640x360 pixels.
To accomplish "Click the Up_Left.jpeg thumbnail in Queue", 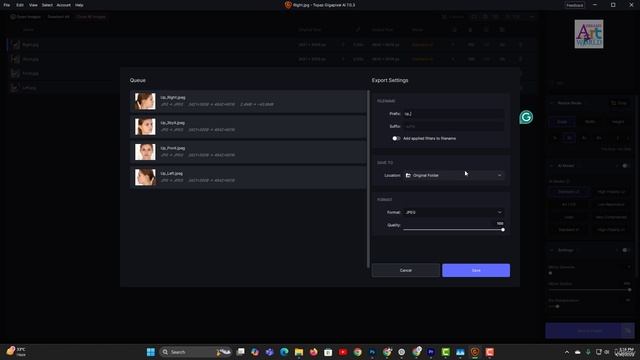I will [x=145, y=177].
